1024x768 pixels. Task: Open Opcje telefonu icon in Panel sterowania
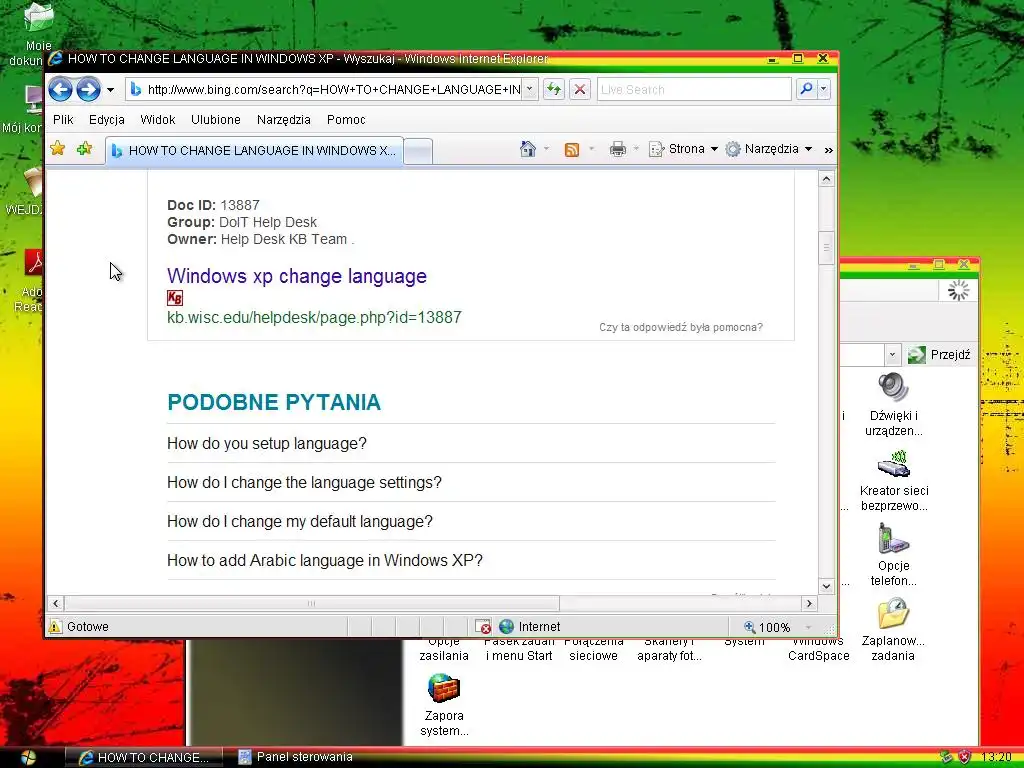893,555
